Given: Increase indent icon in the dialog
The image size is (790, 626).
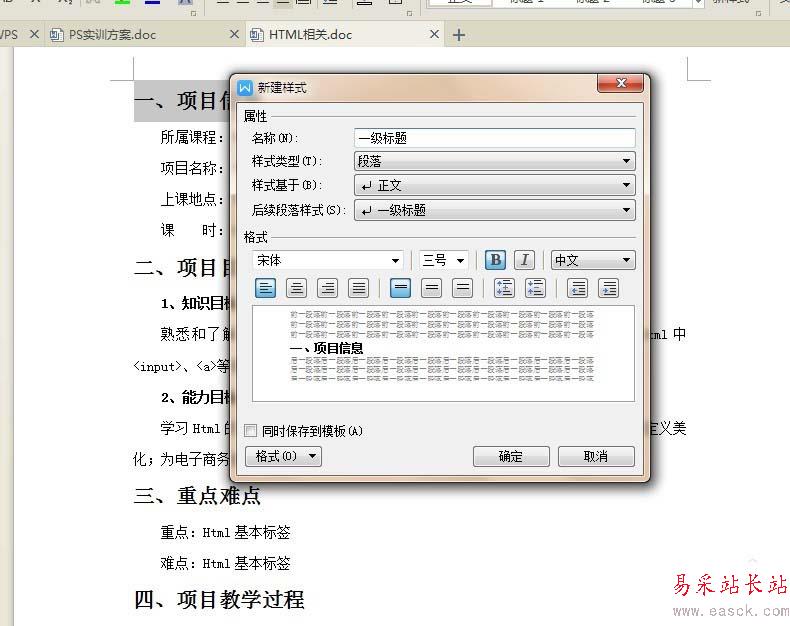Looking at the screenshot, I should [x=609, y=288].
